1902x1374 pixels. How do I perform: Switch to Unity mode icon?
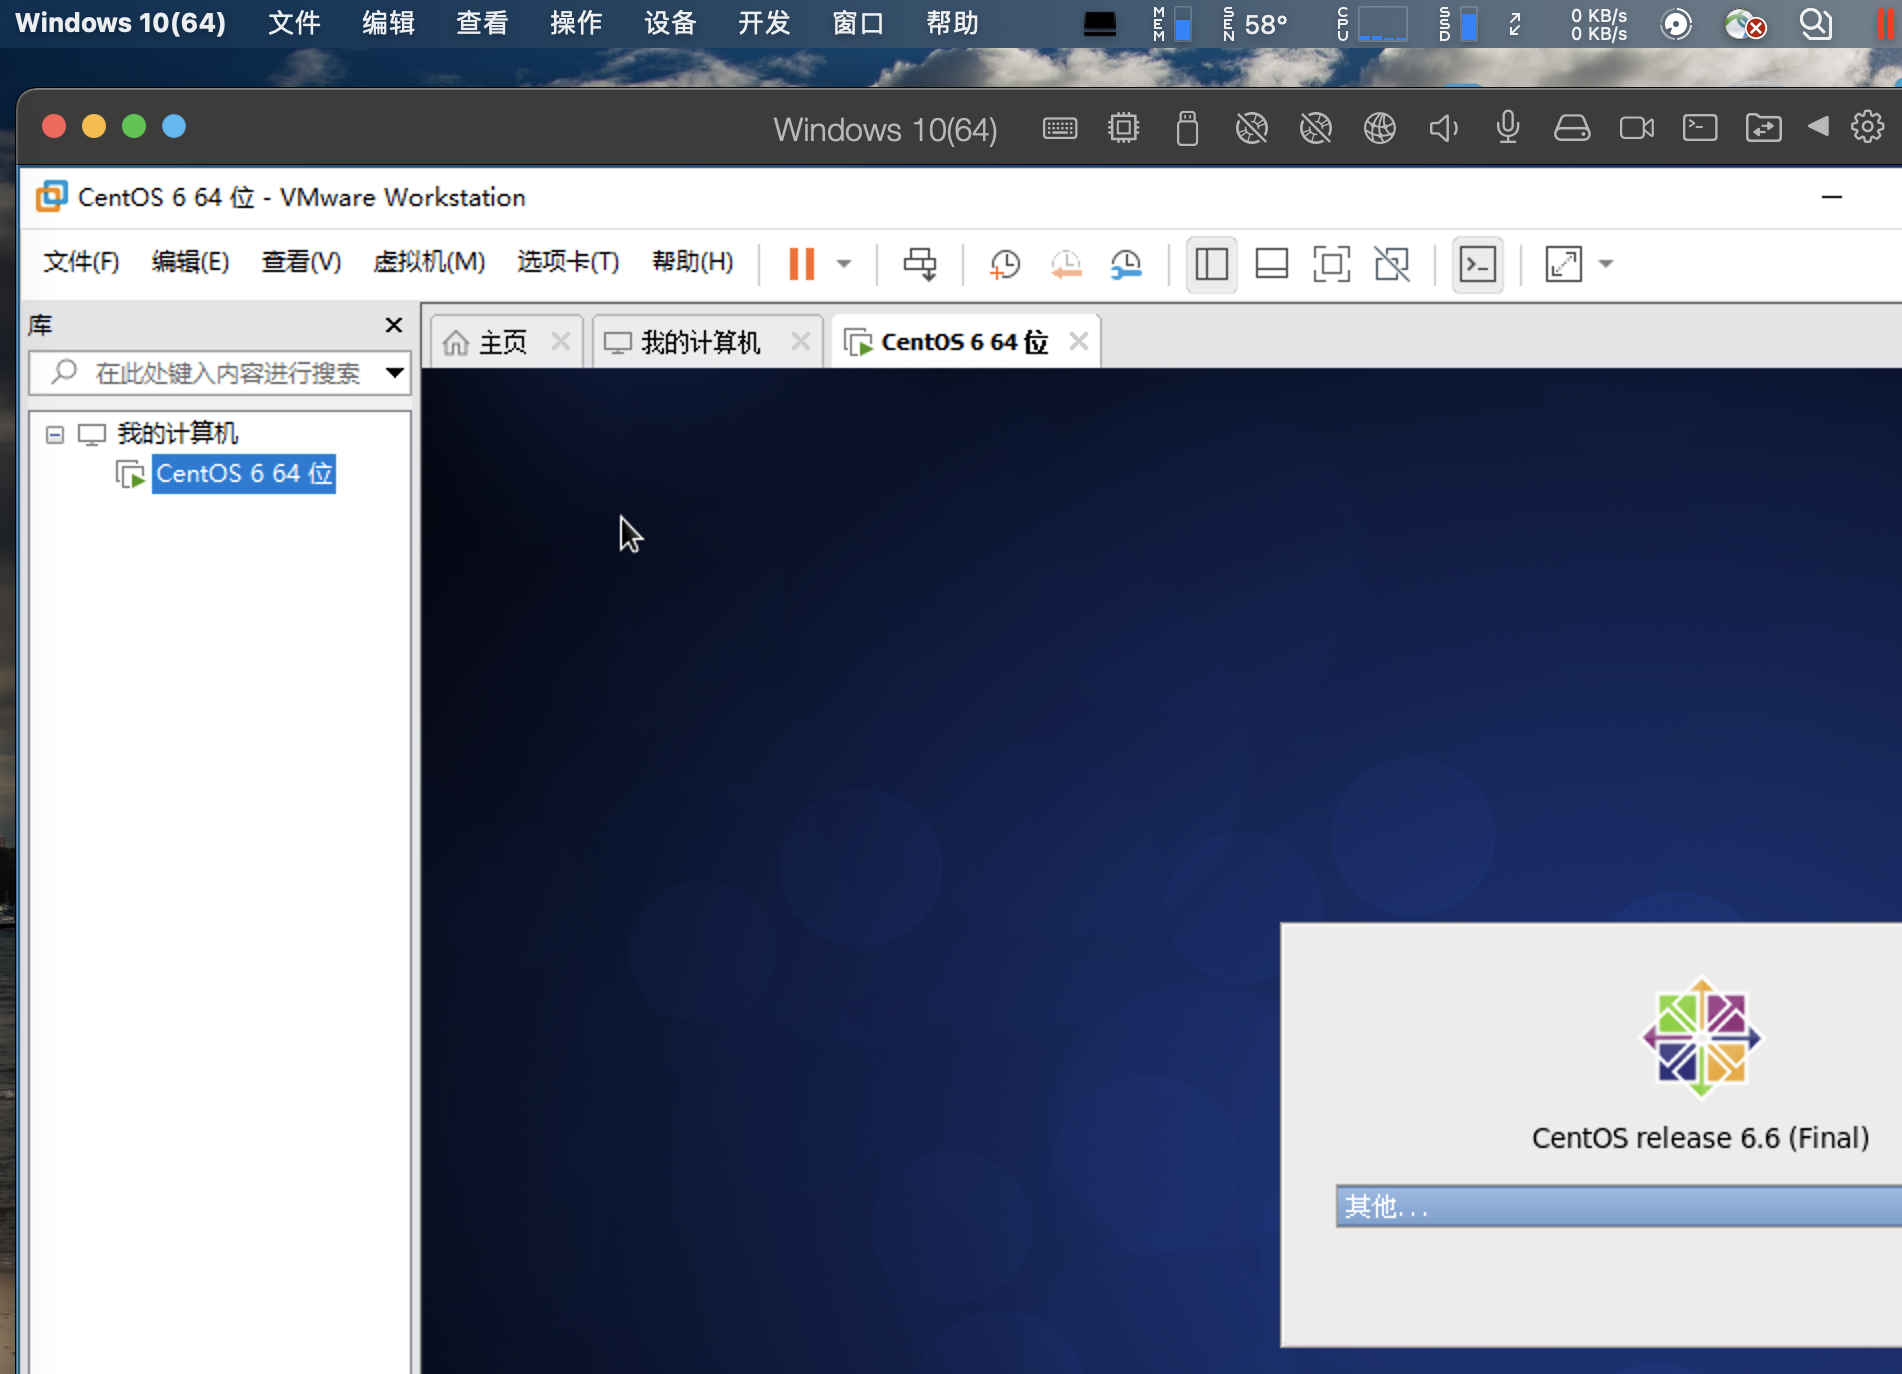click(1392, 264)
